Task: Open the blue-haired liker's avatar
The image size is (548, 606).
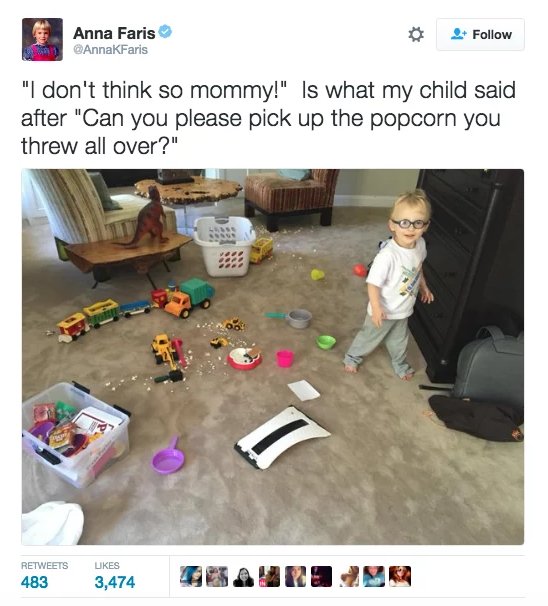Action: [191, 576]
